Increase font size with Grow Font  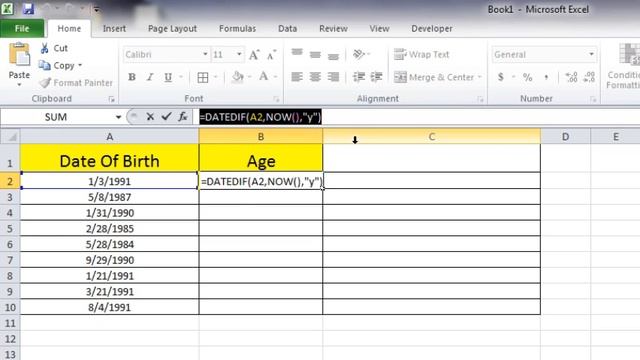point(254,55)
